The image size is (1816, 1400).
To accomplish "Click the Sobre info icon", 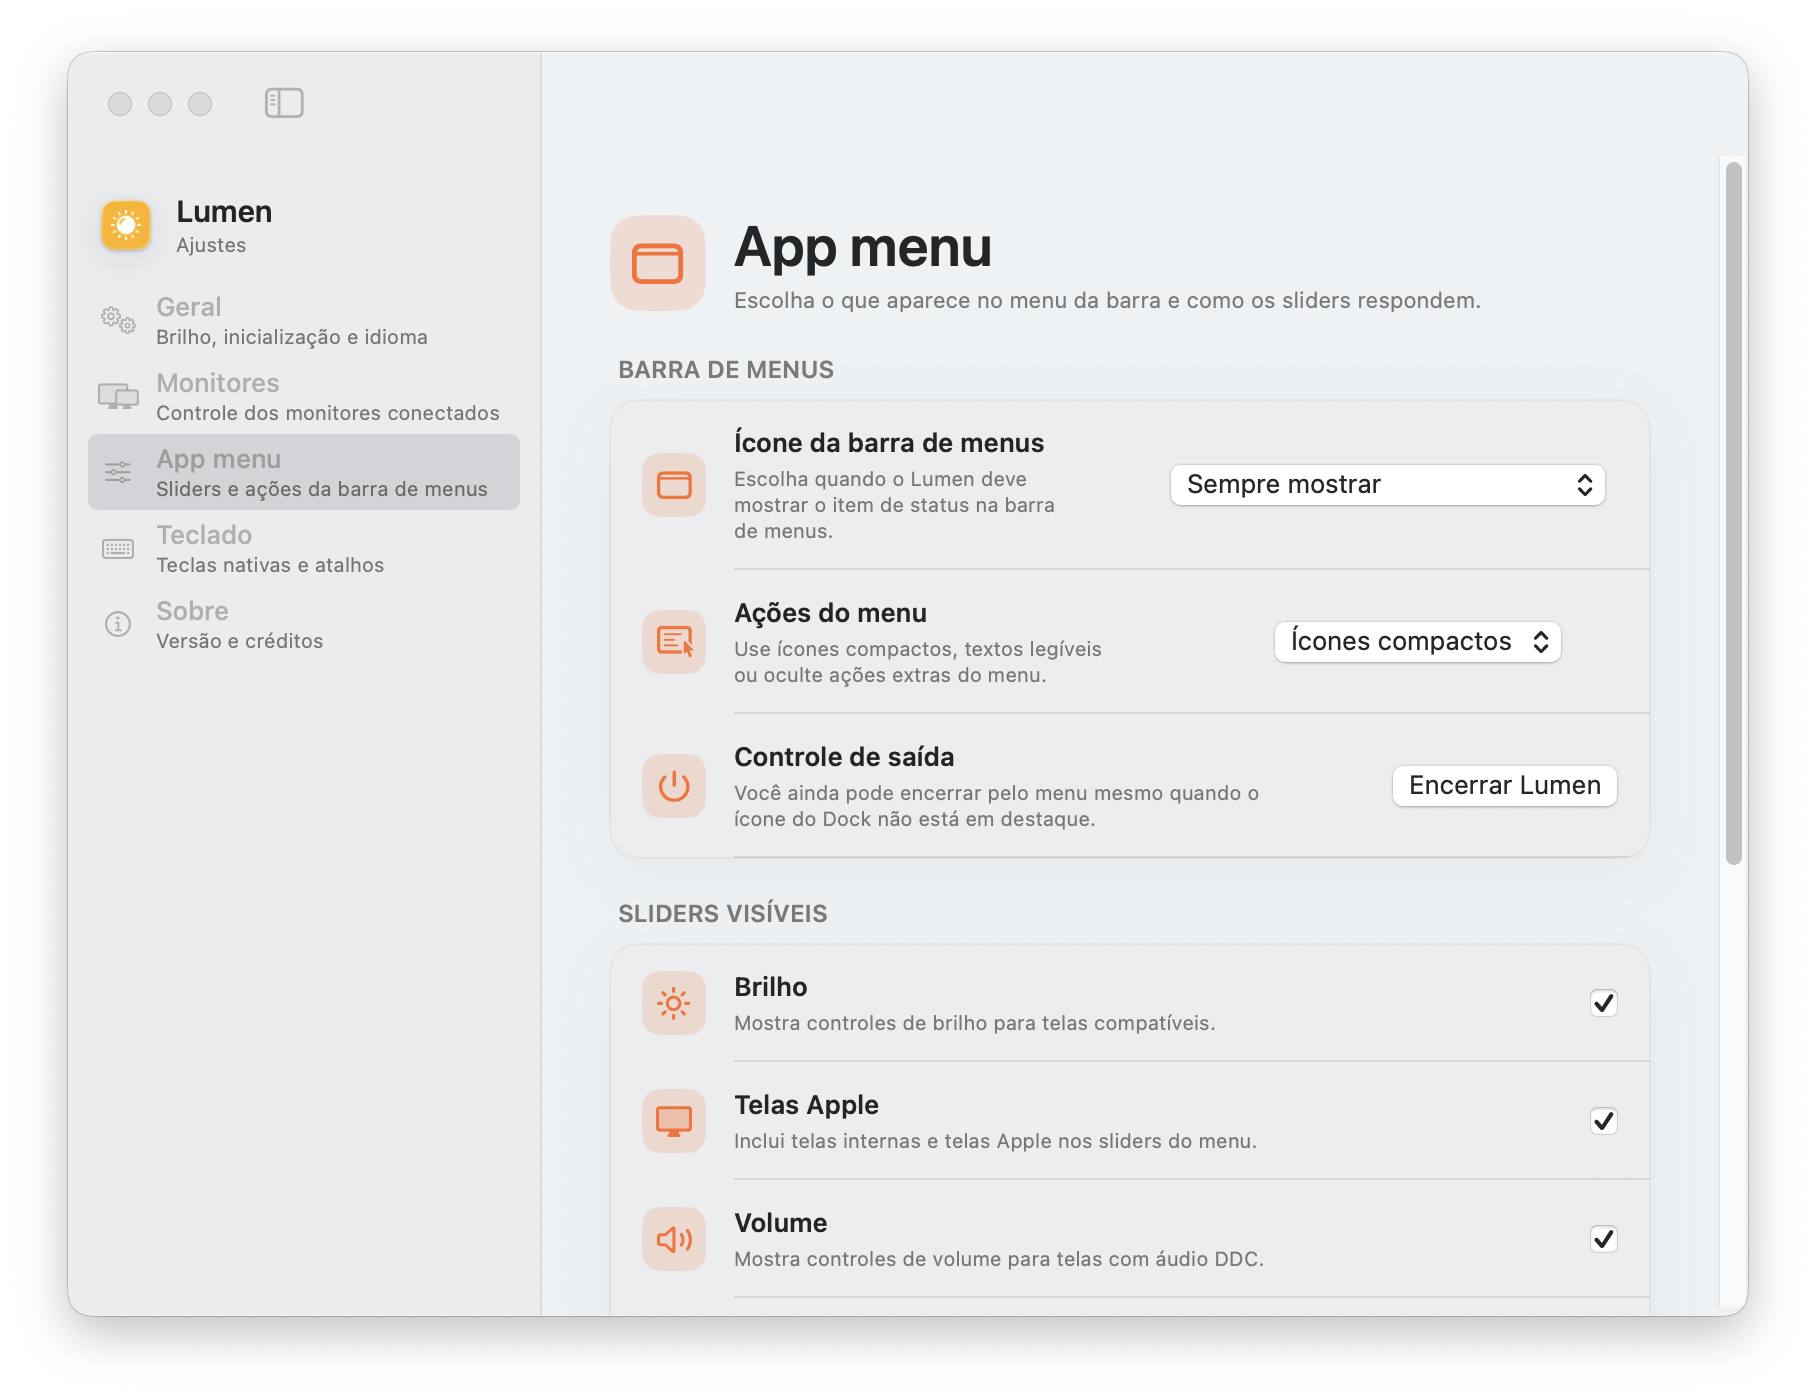I will coord(118,624).
